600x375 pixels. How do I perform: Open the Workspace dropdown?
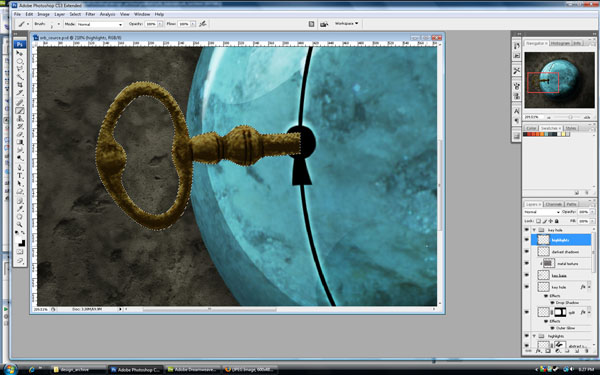click(x=346, y=24)
